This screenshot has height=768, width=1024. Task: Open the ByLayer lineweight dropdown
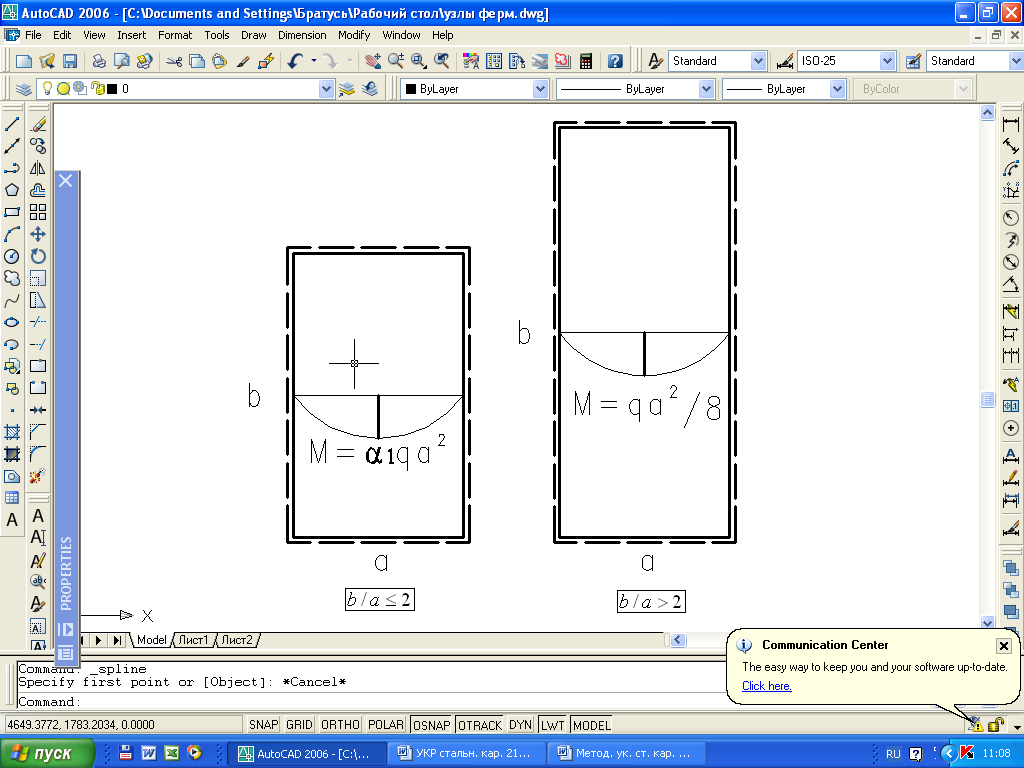(837, 89)
